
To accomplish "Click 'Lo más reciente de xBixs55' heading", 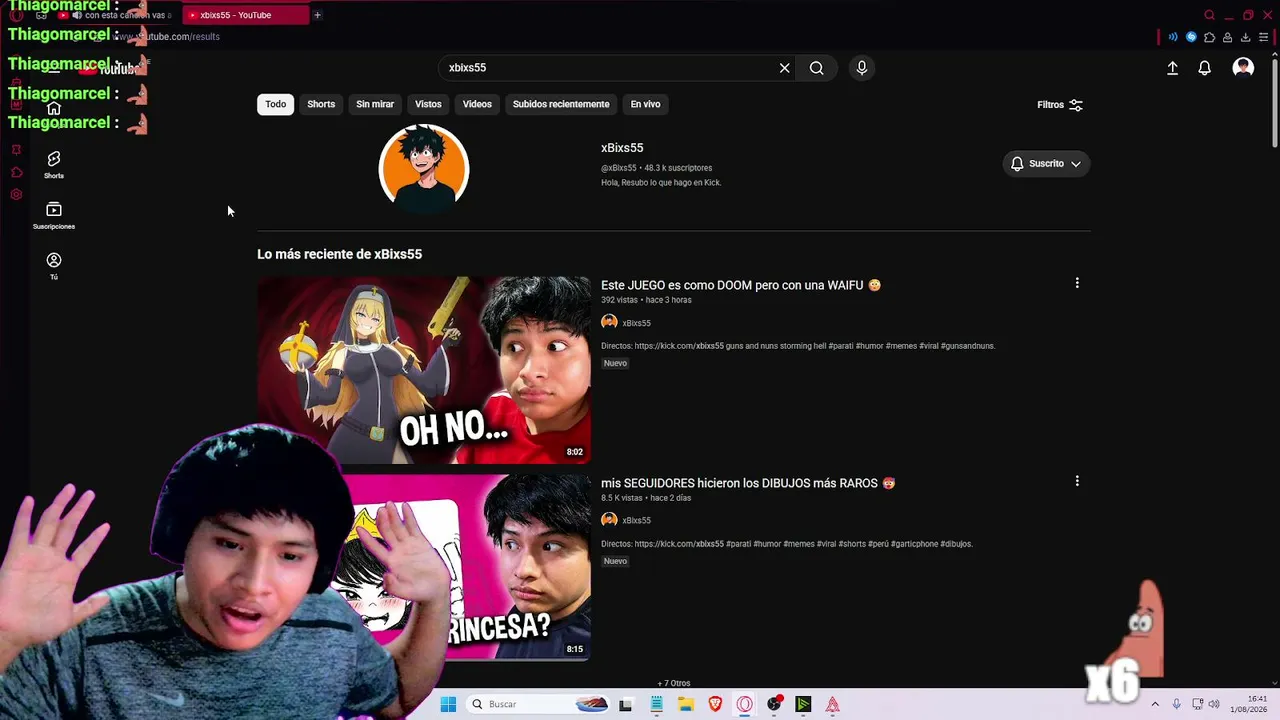I will (339, 254).
